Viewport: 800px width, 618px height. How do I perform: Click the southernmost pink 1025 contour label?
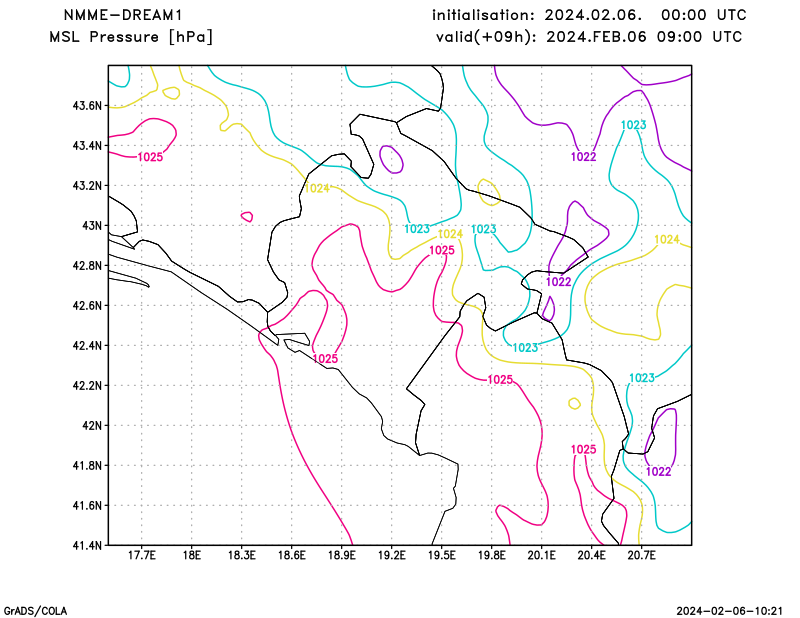[584, 450]
